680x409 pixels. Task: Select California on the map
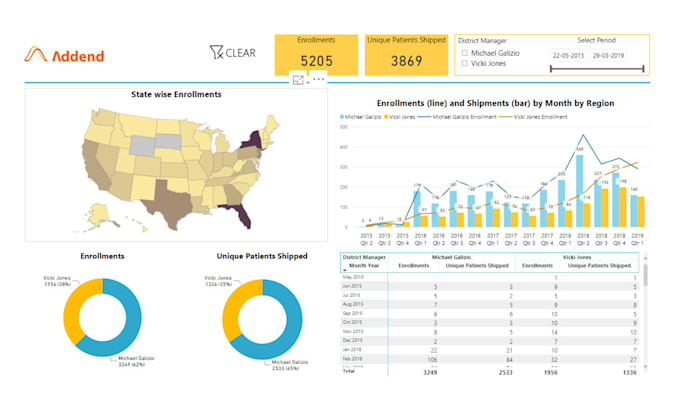pos(96,167)
